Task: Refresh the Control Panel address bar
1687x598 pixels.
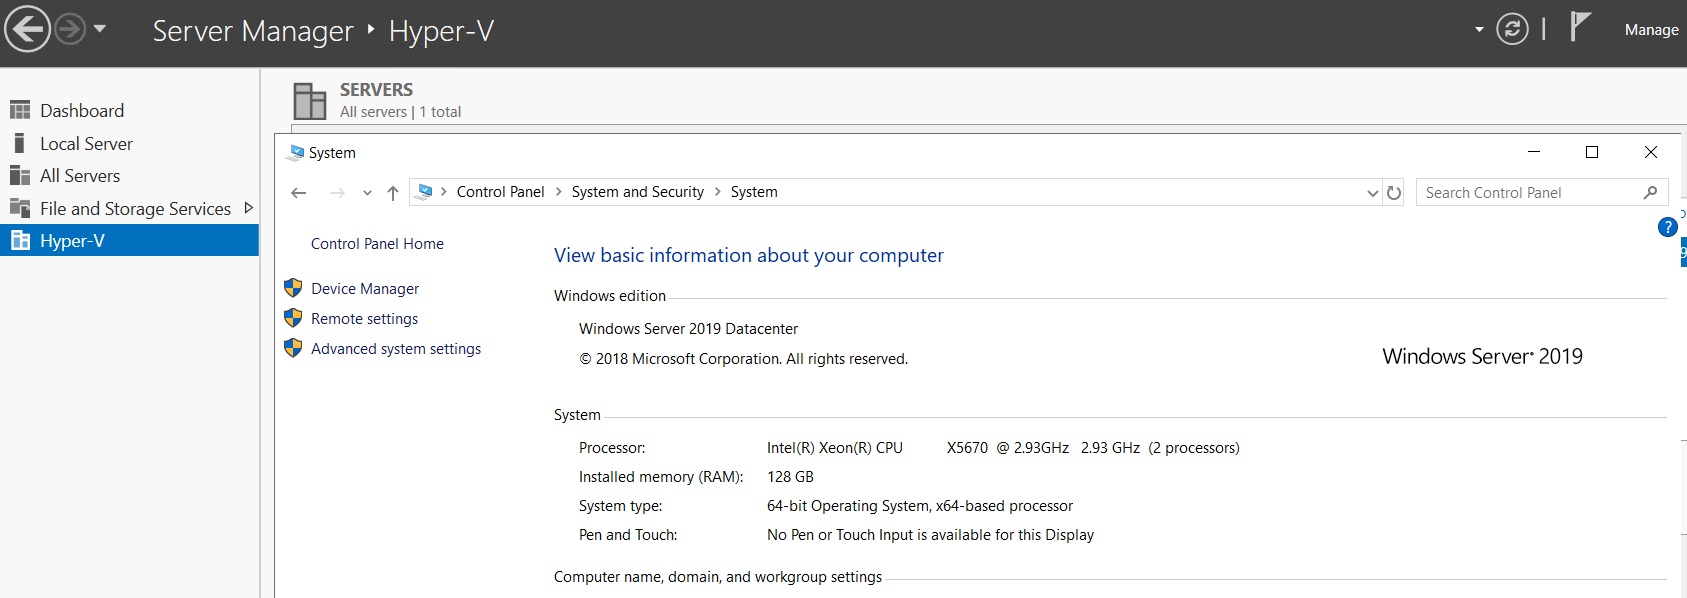Action: pos(1394,193)
